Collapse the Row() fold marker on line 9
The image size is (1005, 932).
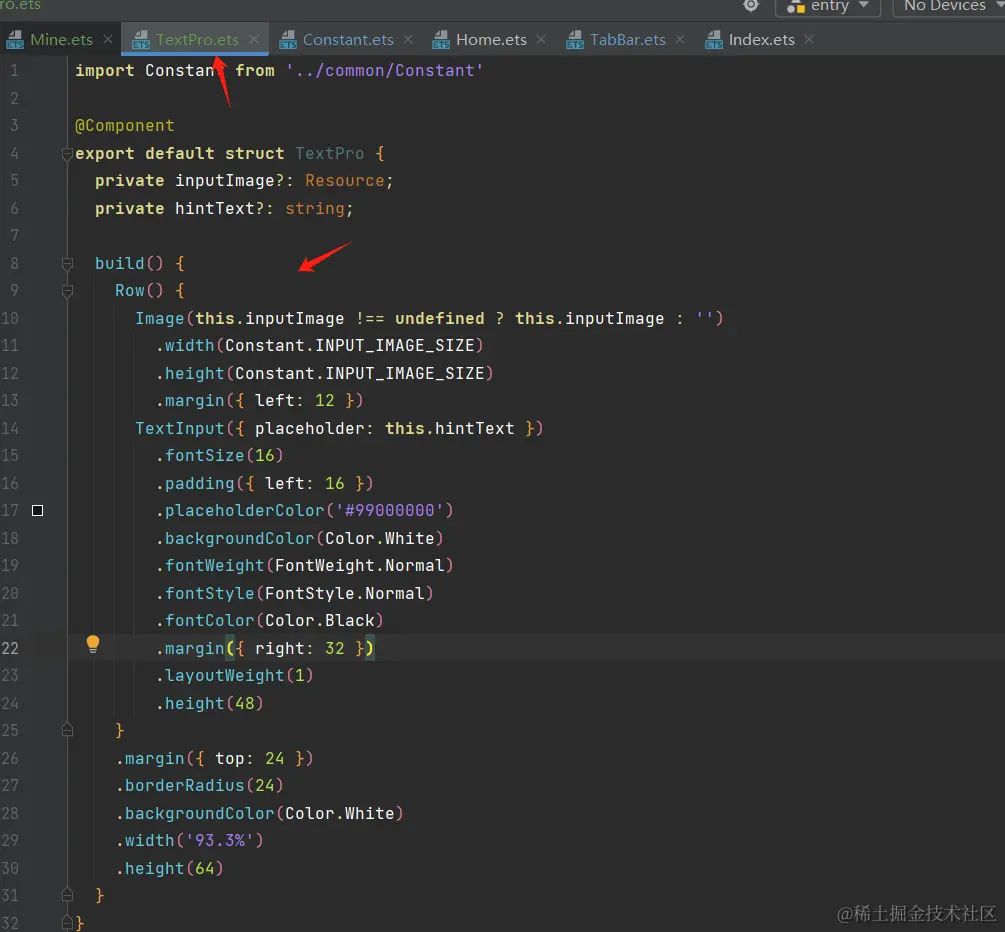point(67,291)
